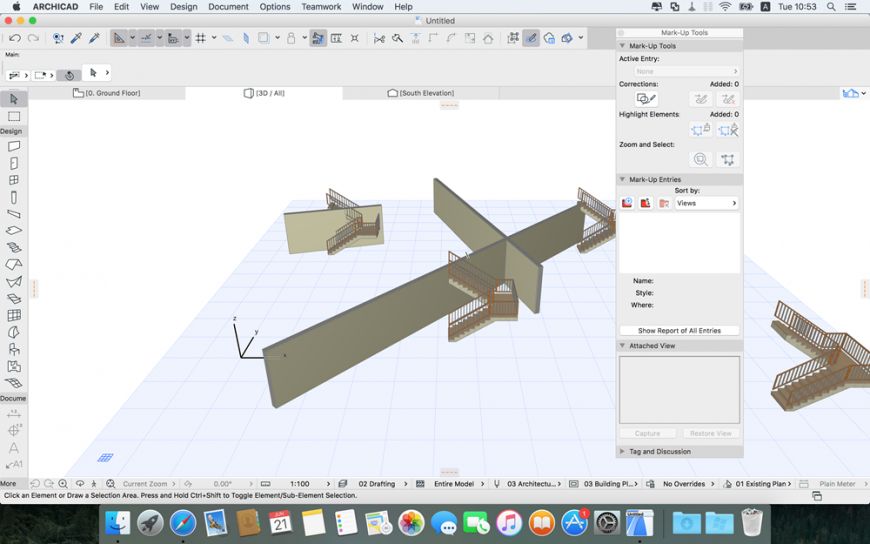Toggle the Ruler icon in toolbar
Screen dimensions: 870x544
[336, 38]
